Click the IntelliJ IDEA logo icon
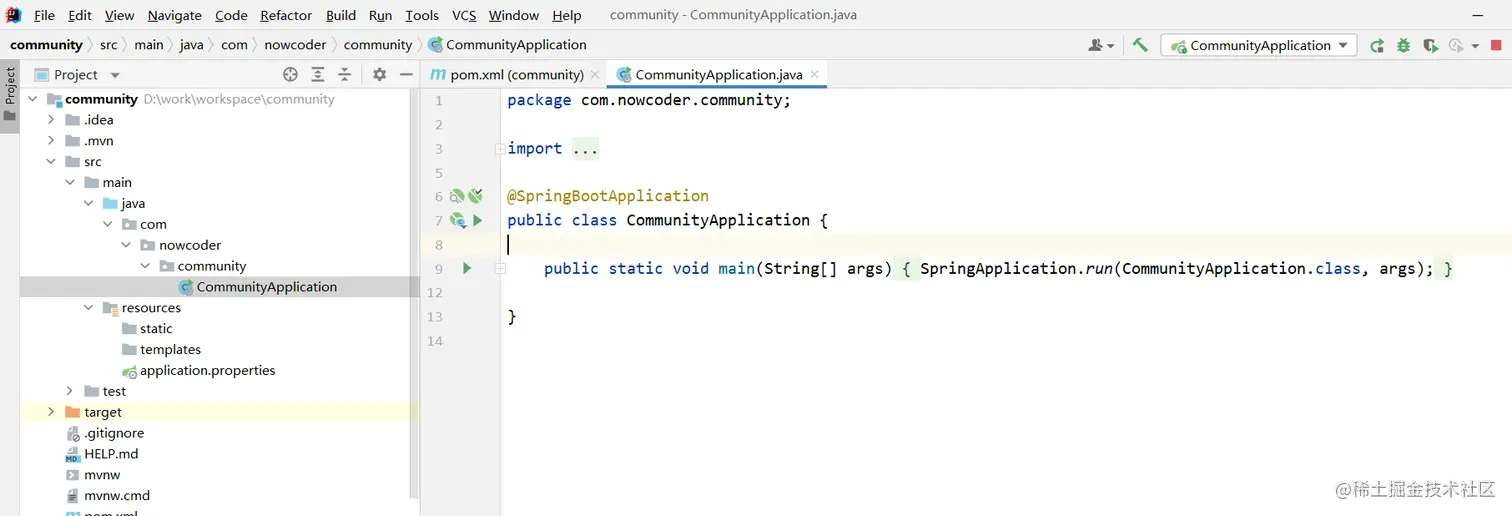1512x516 pixels. tap(14, 15)
